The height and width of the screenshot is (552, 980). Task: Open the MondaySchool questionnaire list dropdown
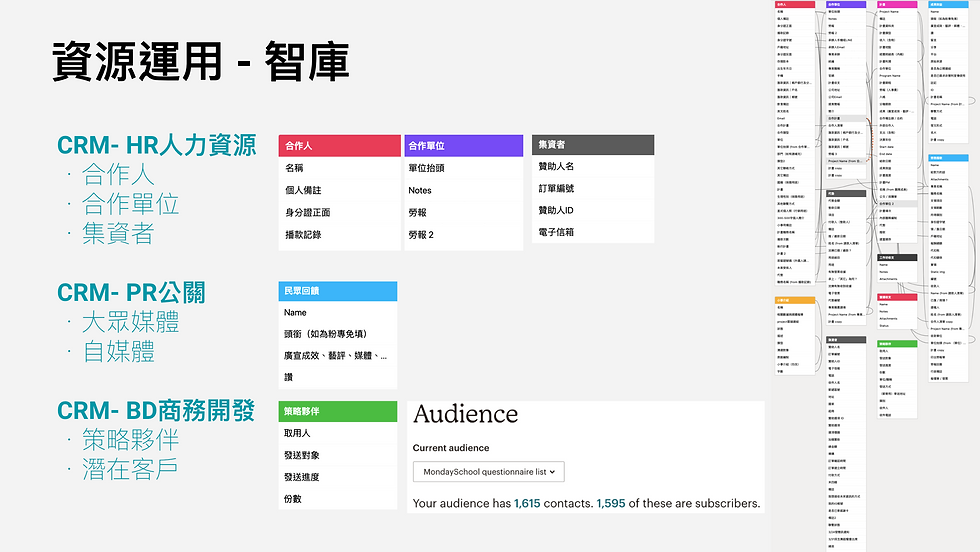click(x=488, y=471)
